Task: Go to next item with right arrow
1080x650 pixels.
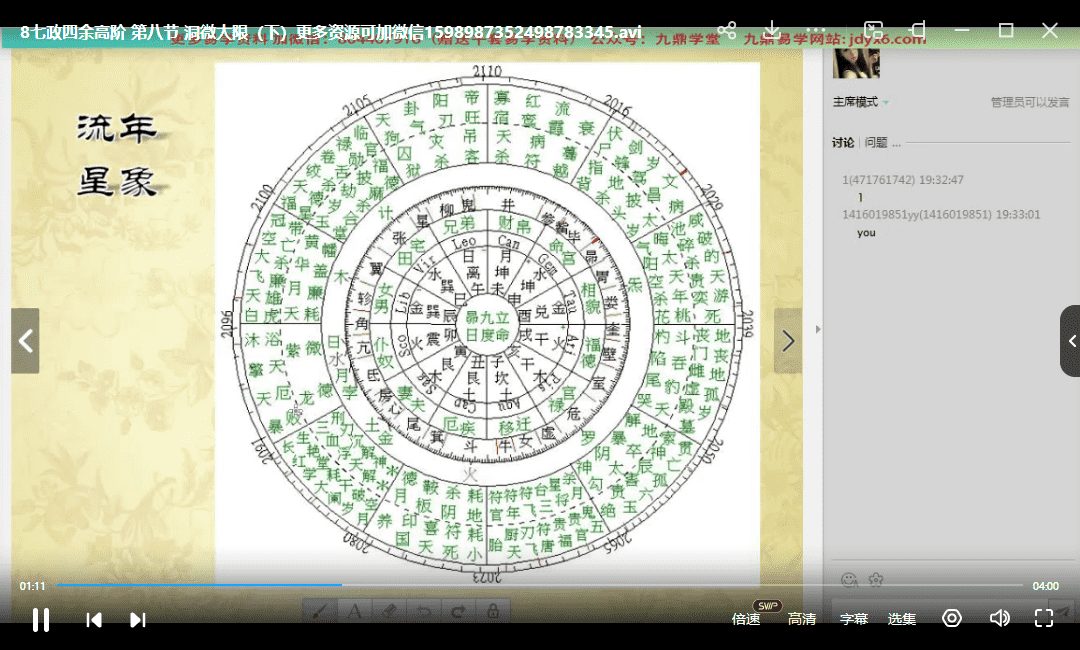Action: [788, 341]
